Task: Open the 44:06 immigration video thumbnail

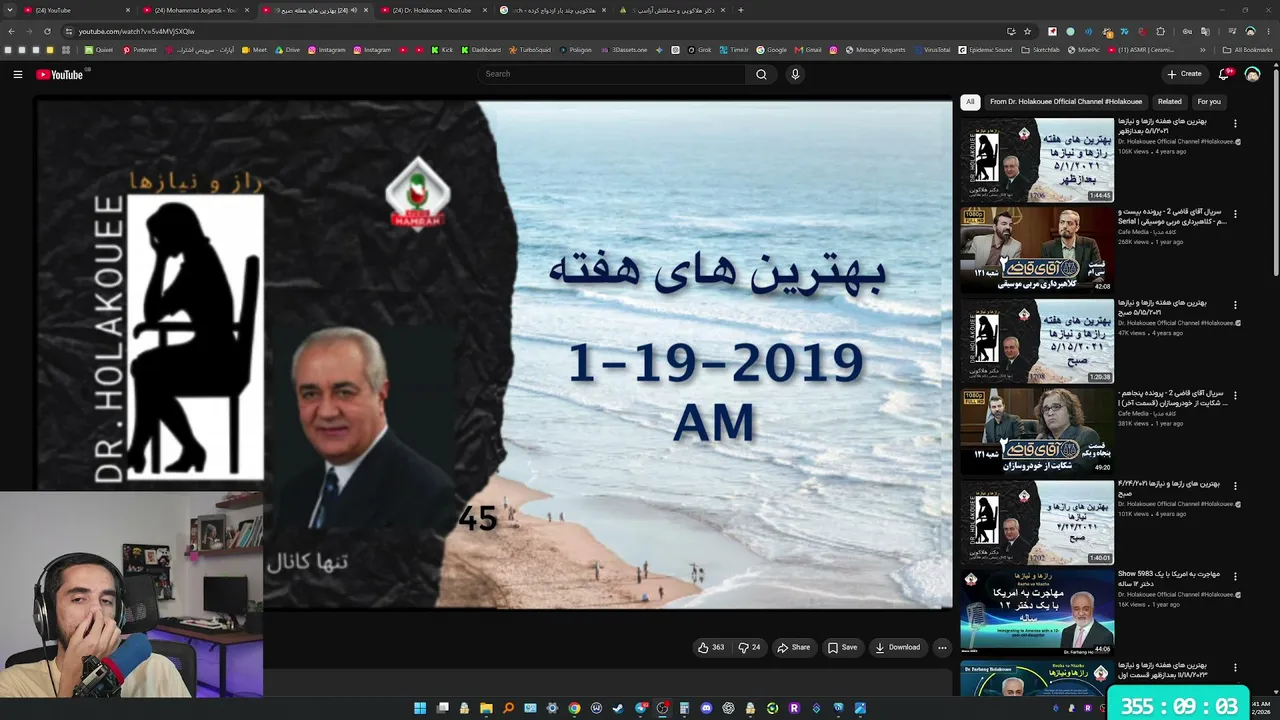Action: coord(1037,611)
